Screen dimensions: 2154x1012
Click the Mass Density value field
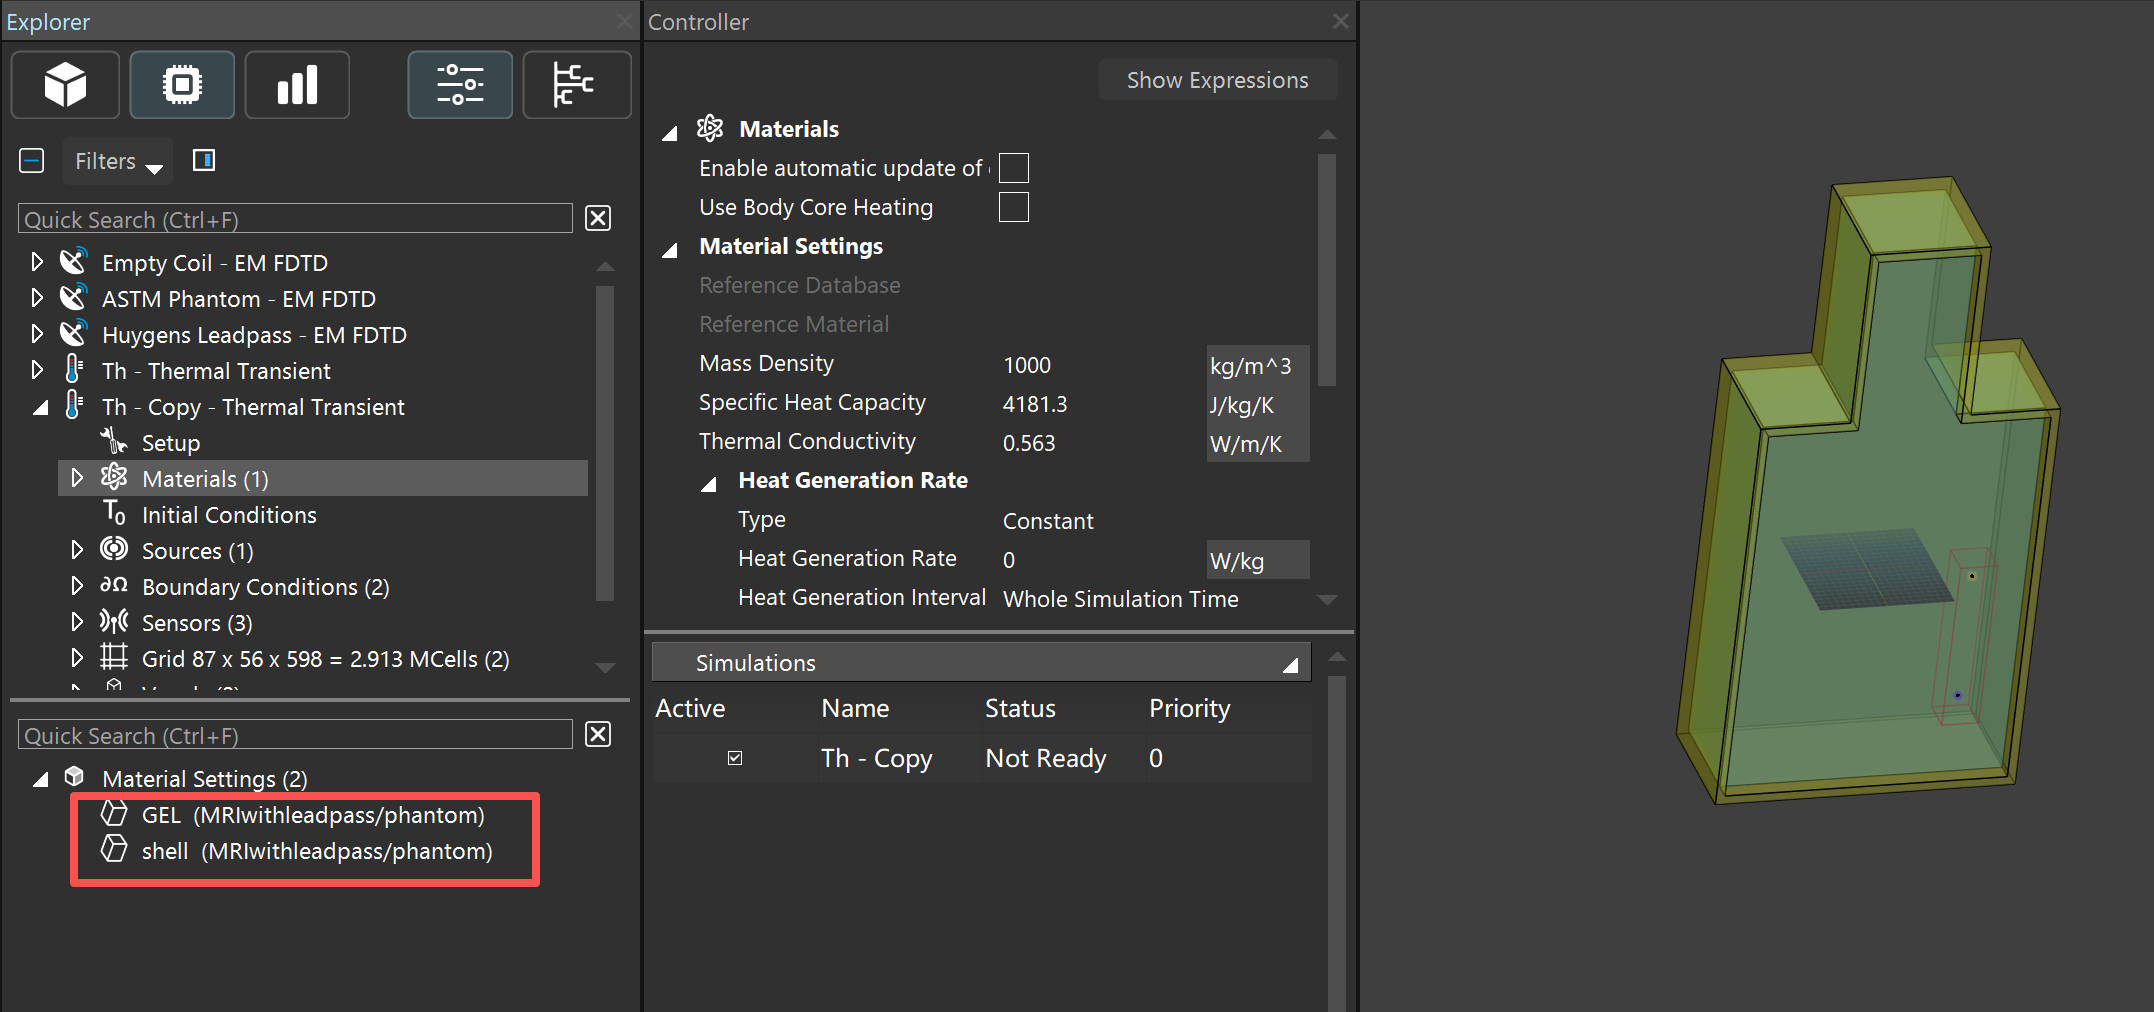1100,365
